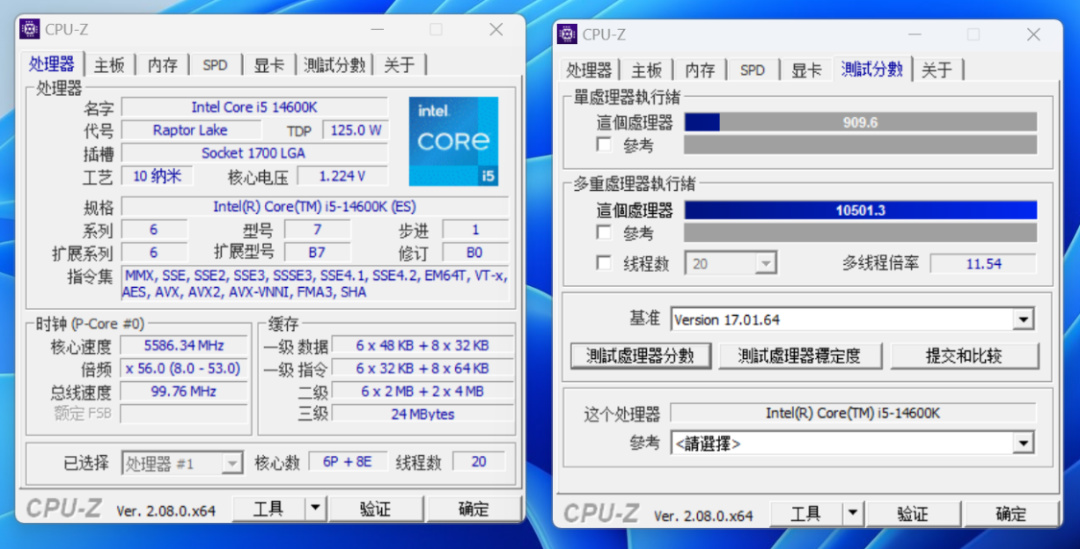Click CPU-Z app icon in right window title bar
The height and width of the screenshot is (549, 1080).
click(567, 34)
